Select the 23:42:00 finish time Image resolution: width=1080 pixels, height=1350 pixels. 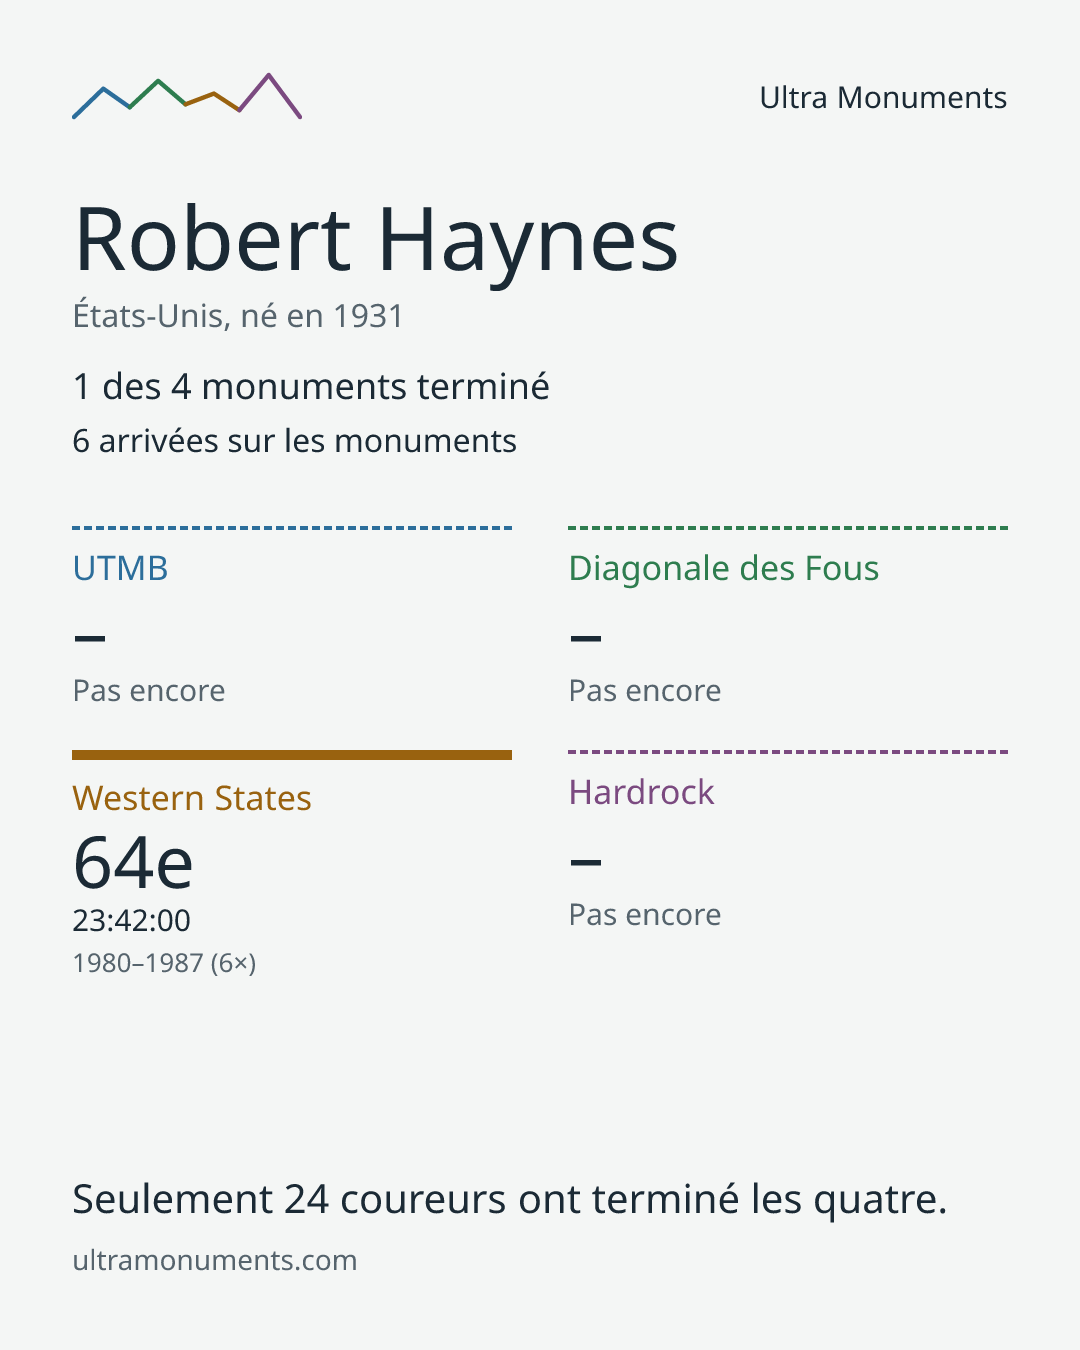[x=131, y=920]
